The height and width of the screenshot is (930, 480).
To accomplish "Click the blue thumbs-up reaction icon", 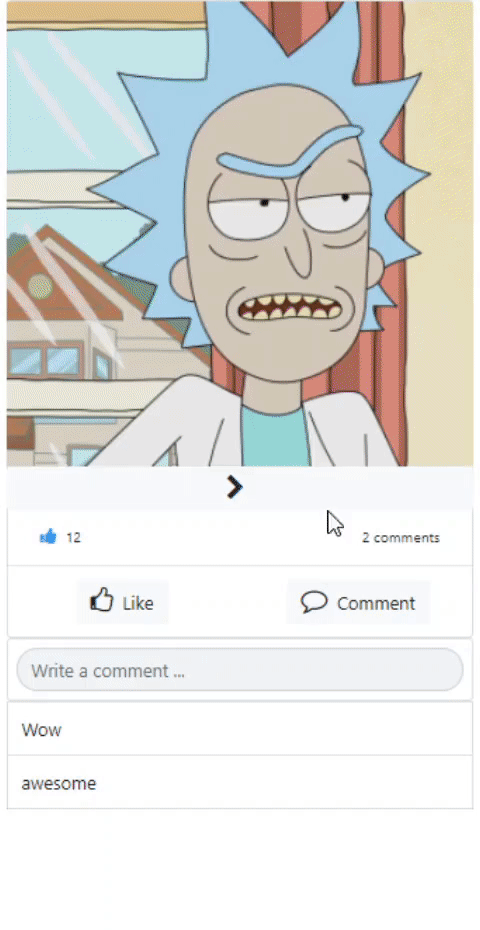I will (x=48, y=537).
